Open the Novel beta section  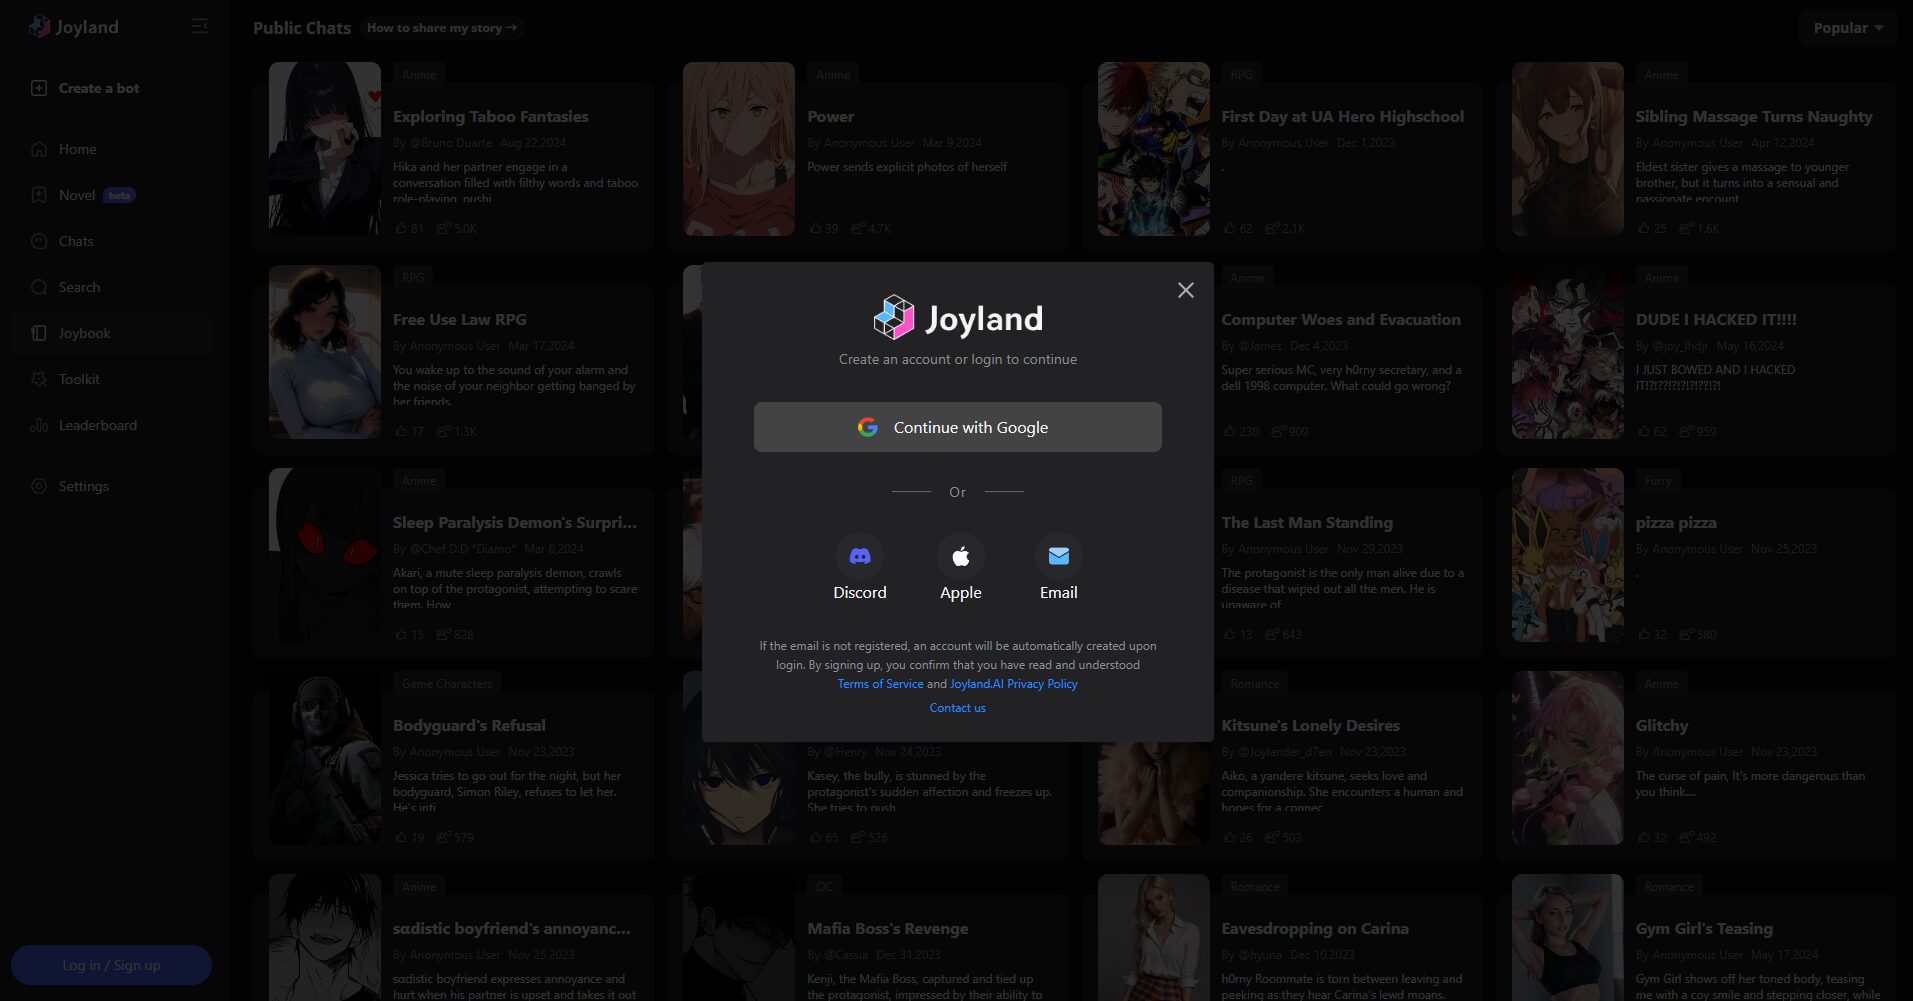coord(38,195)
